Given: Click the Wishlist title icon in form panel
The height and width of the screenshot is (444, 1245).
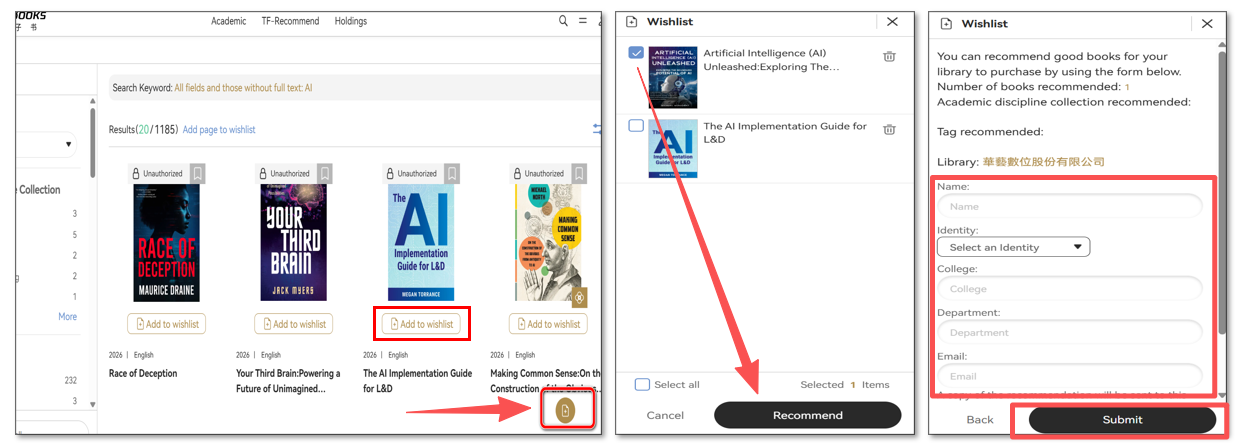Looking at the screenshot, I should coord(946,23).
